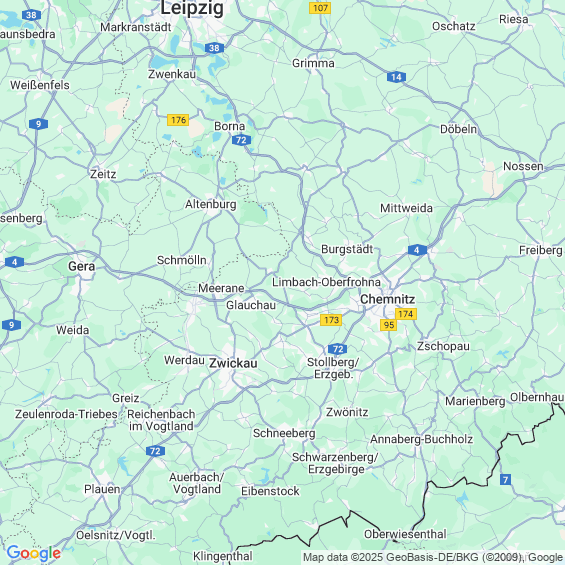Open the Google logo link
Screen dimensions: 565x565
[34, 553]
